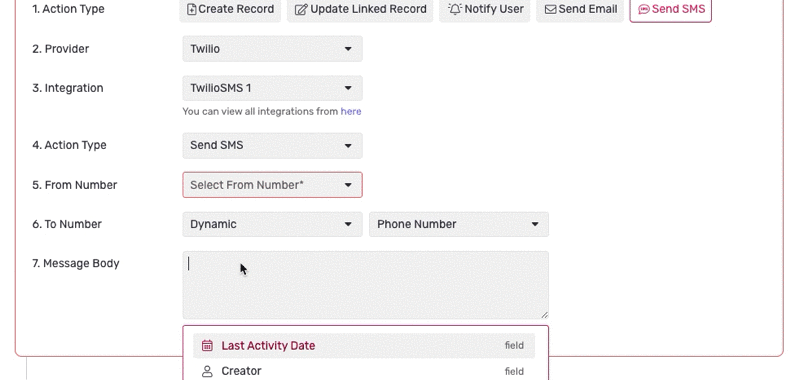Click inside the Message Body text area
Image resolution: width=800 pixels, height=380 pixels.
365,285
